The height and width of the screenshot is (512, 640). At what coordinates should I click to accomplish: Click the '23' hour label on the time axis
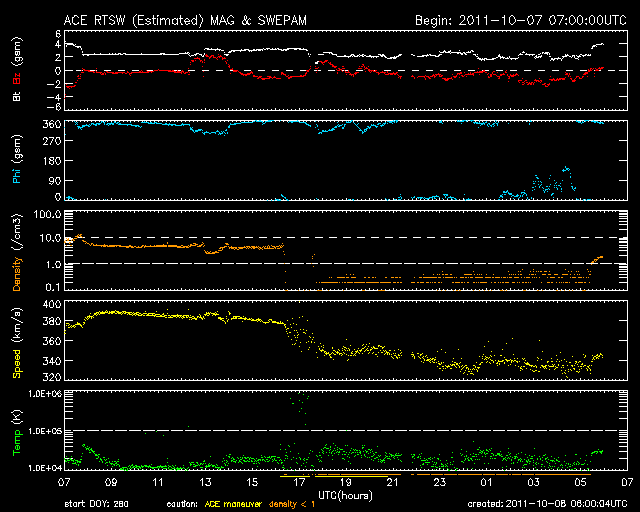click(x=440, y=483)
